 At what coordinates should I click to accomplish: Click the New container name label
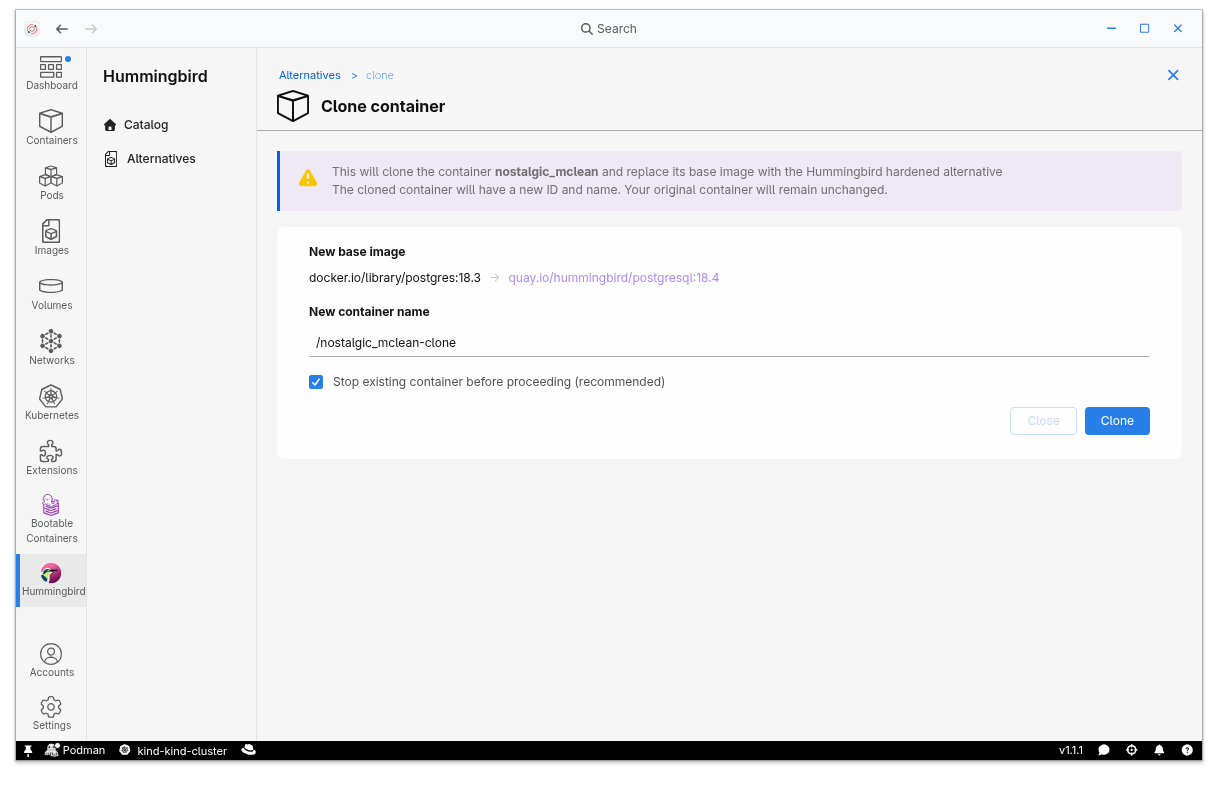(x=369, y=312)
